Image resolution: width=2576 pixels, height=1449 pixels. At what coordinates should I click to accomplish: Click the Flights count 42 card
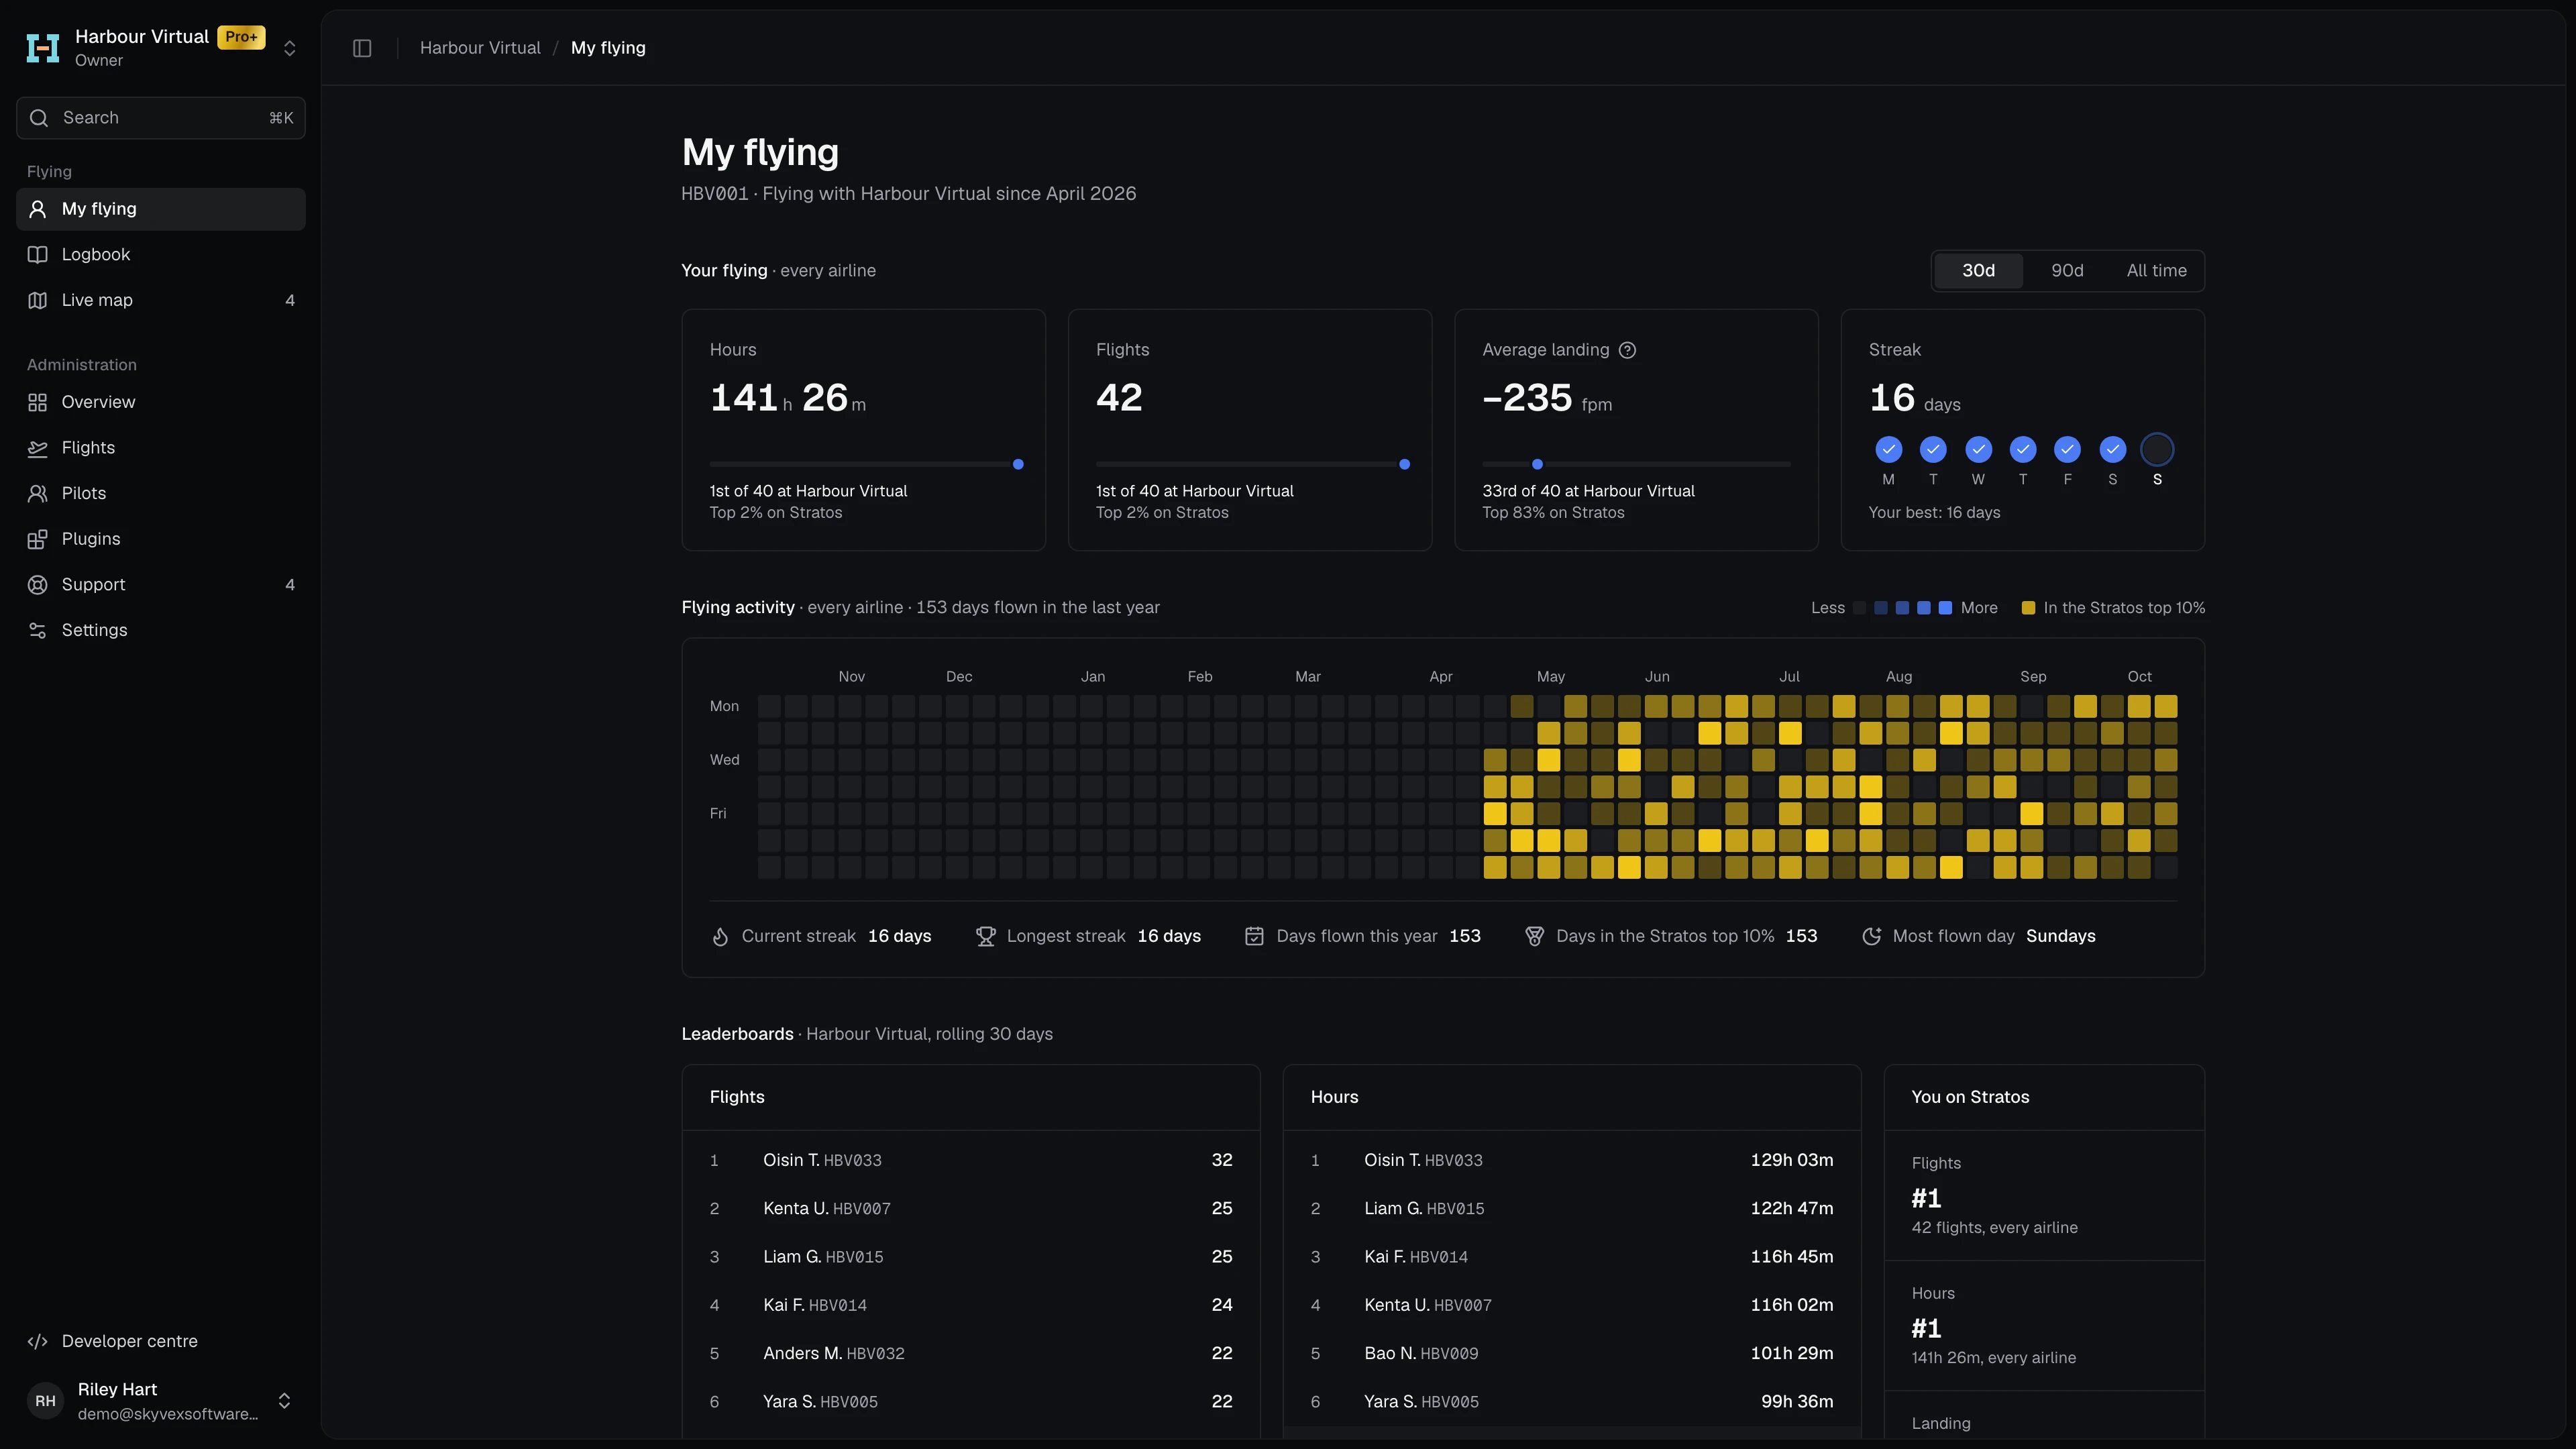[1249, 430]
